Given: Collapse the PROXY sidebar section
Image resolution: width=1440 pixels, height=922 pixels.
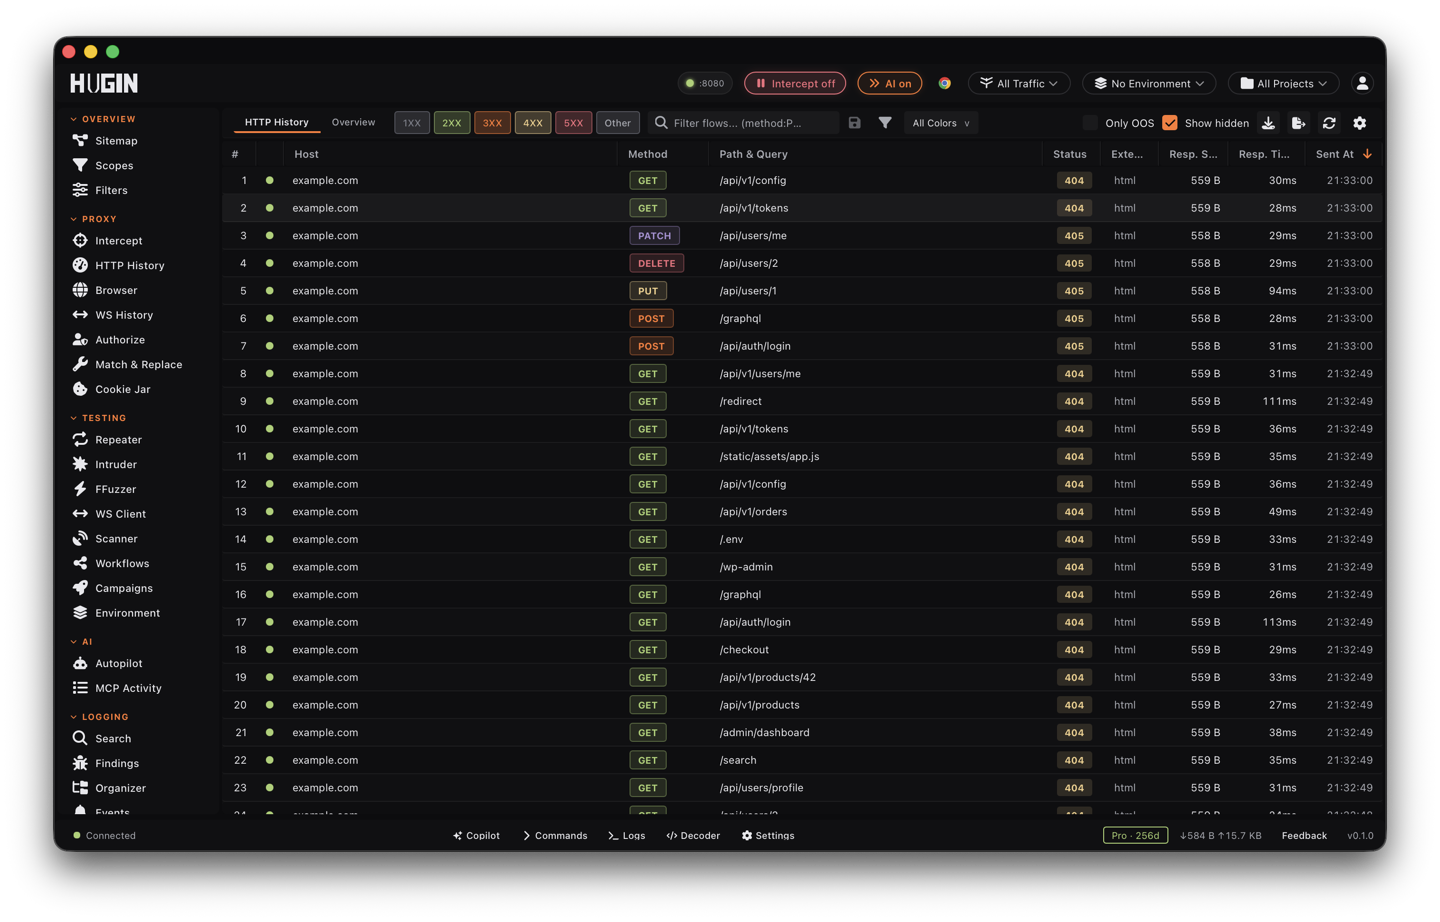Looking at the screenshot, I should click(x=94, y=219).
